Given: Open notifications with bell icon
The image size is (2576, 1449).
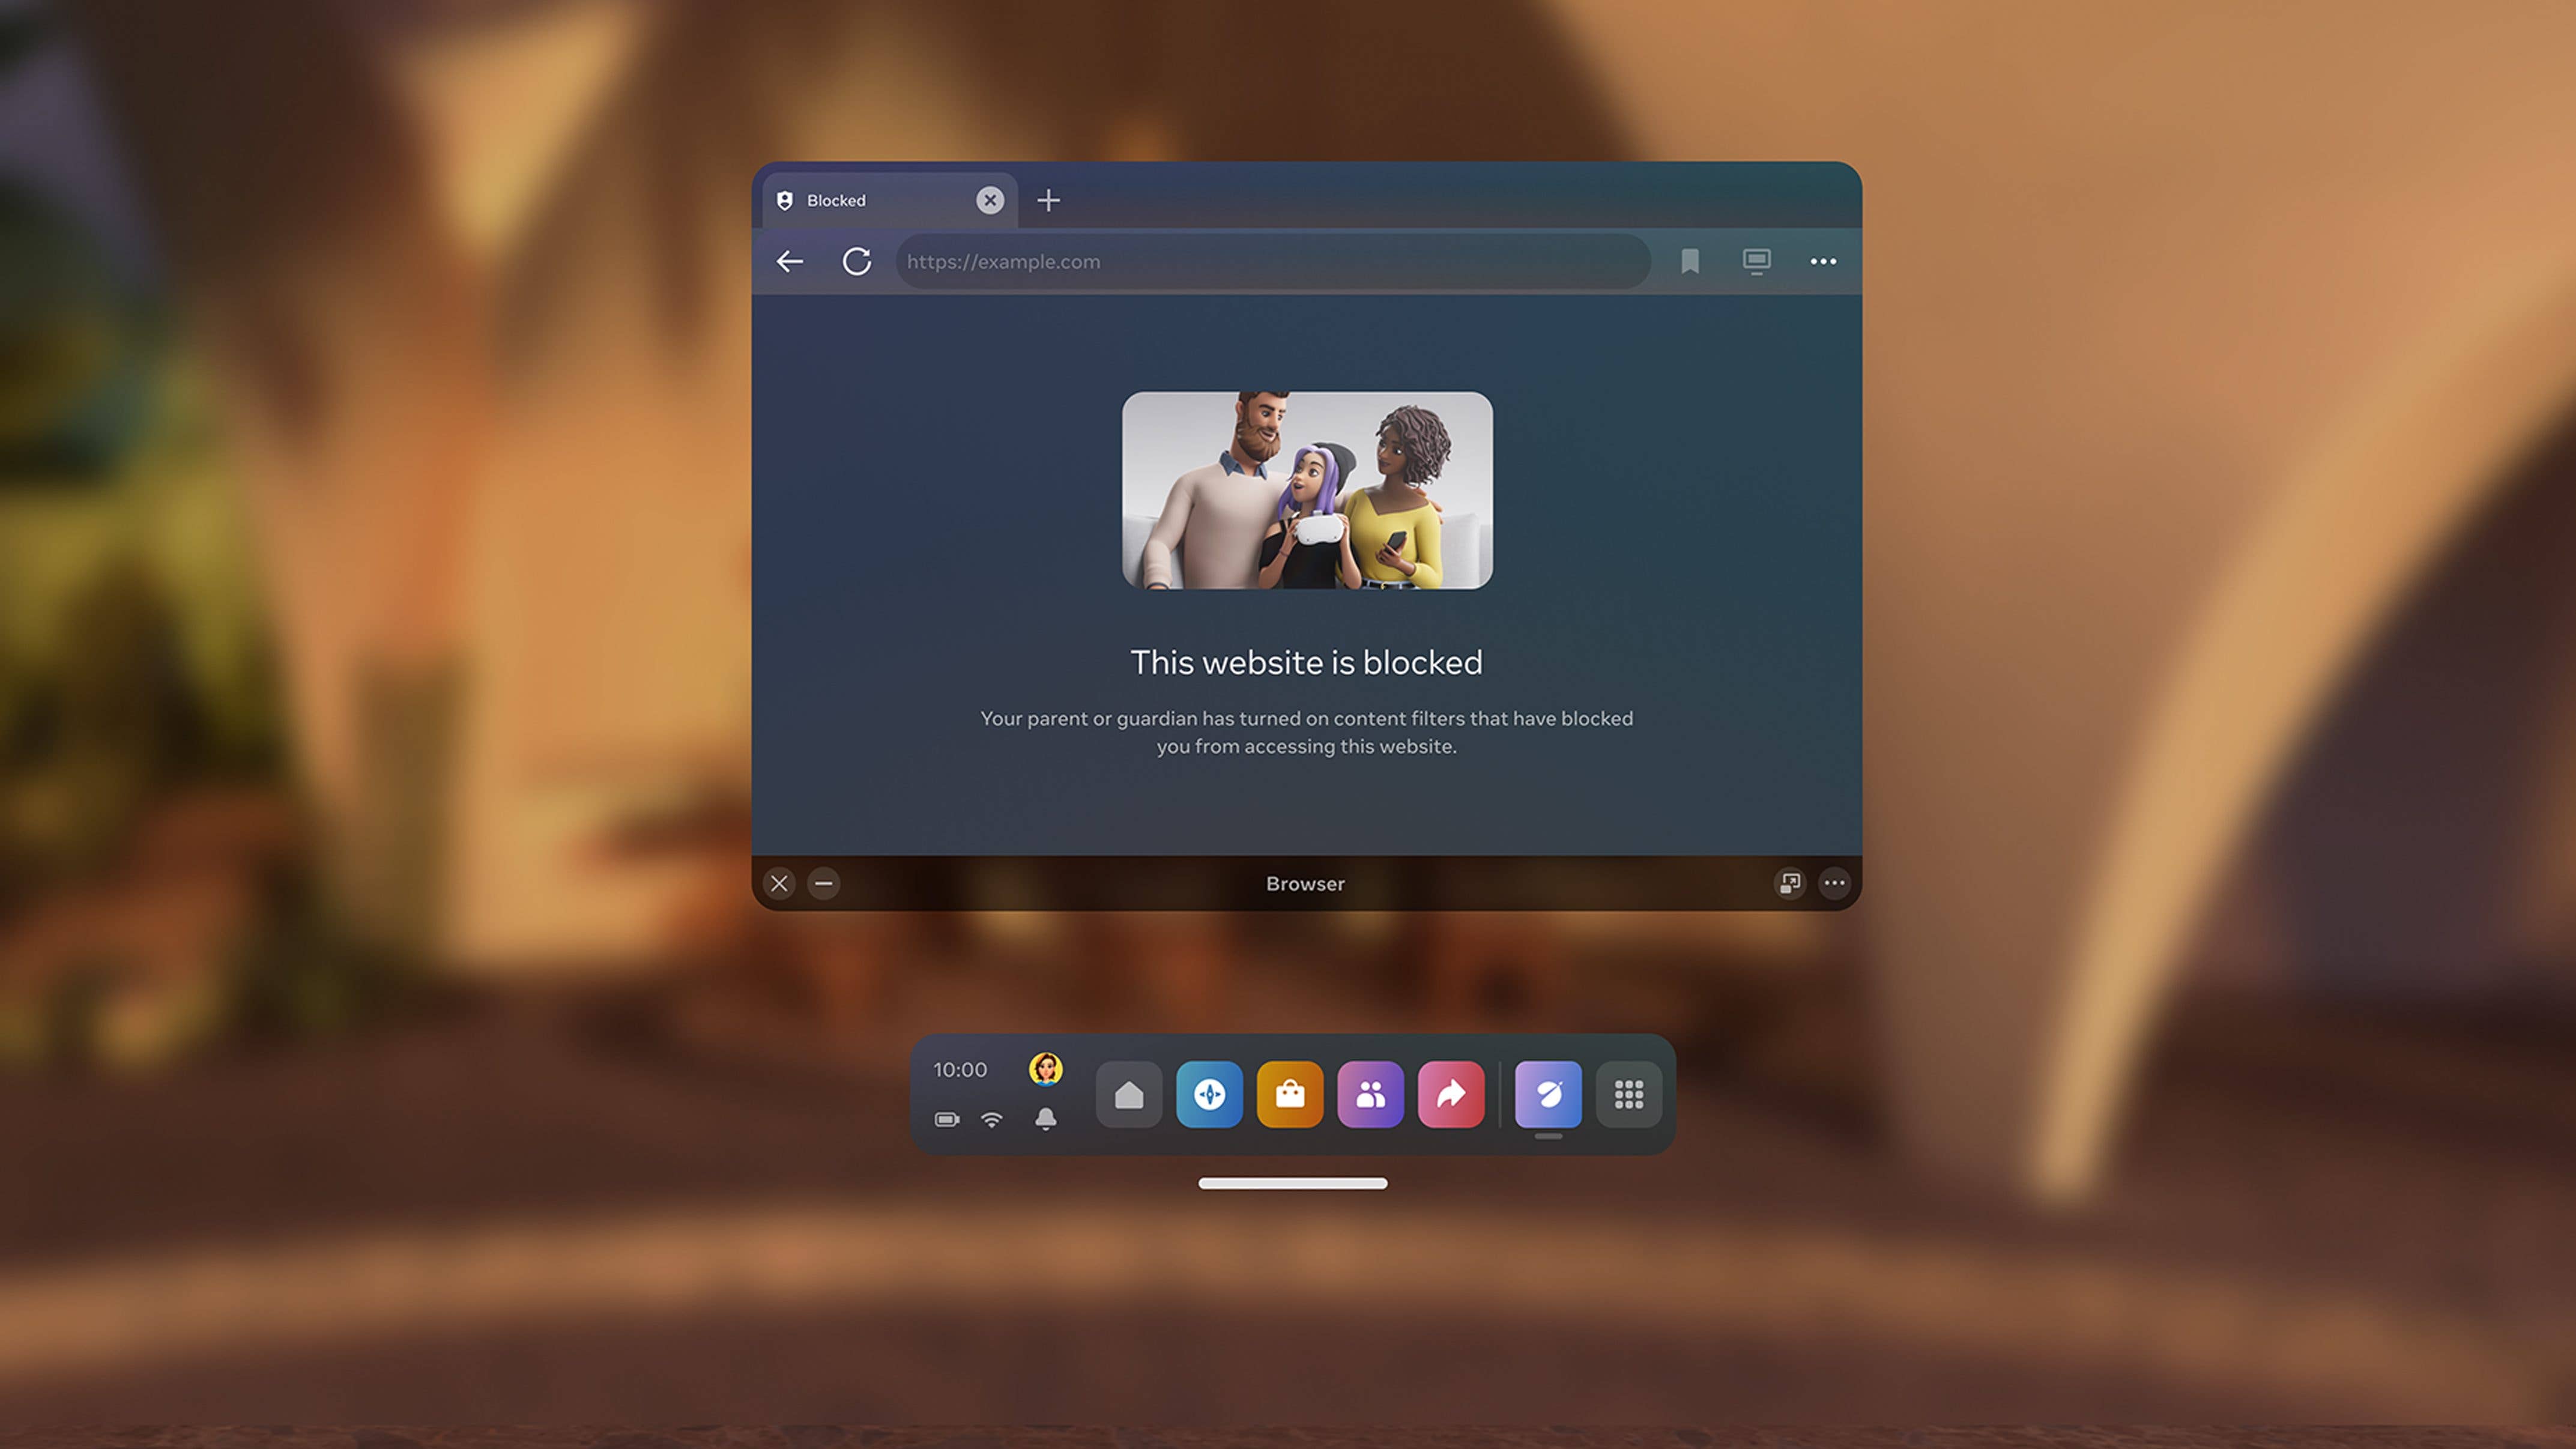Looking at the screenshot, I should [1045, 1119].
